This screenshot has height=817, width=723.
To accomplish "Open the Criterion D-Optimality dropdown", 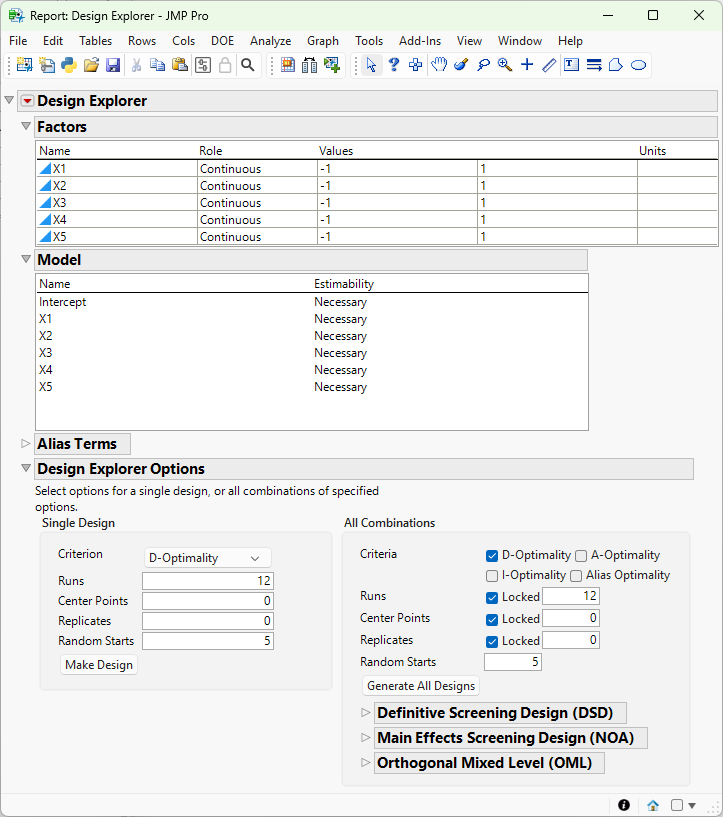I will (207, 558).
